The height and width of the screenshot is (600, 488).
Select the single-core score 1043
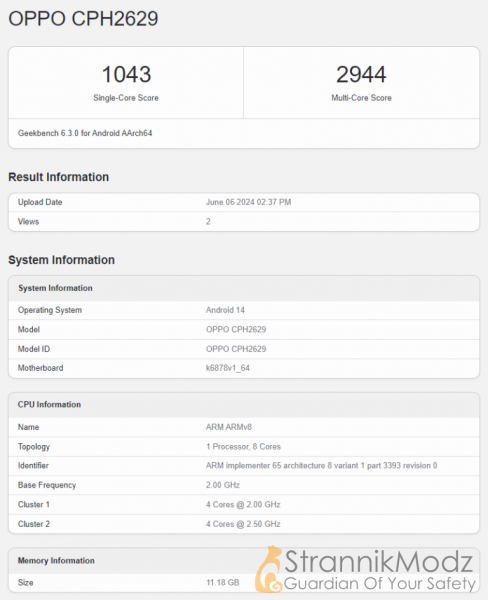(126, 74)
